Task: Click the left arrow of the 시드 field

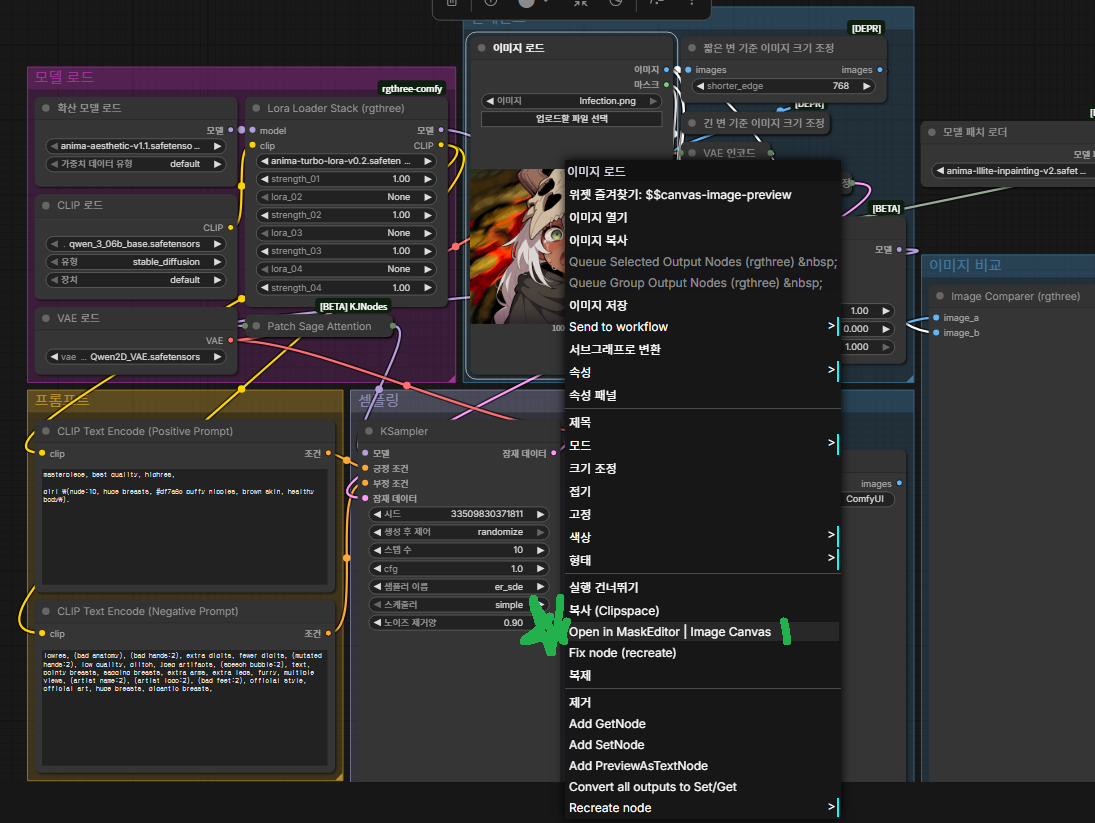Action: tap(377, 514)
